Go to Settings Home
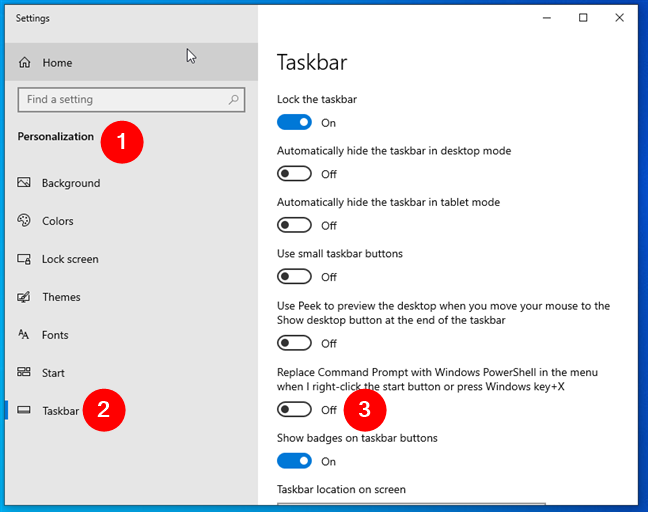 [x=131, y=62]
